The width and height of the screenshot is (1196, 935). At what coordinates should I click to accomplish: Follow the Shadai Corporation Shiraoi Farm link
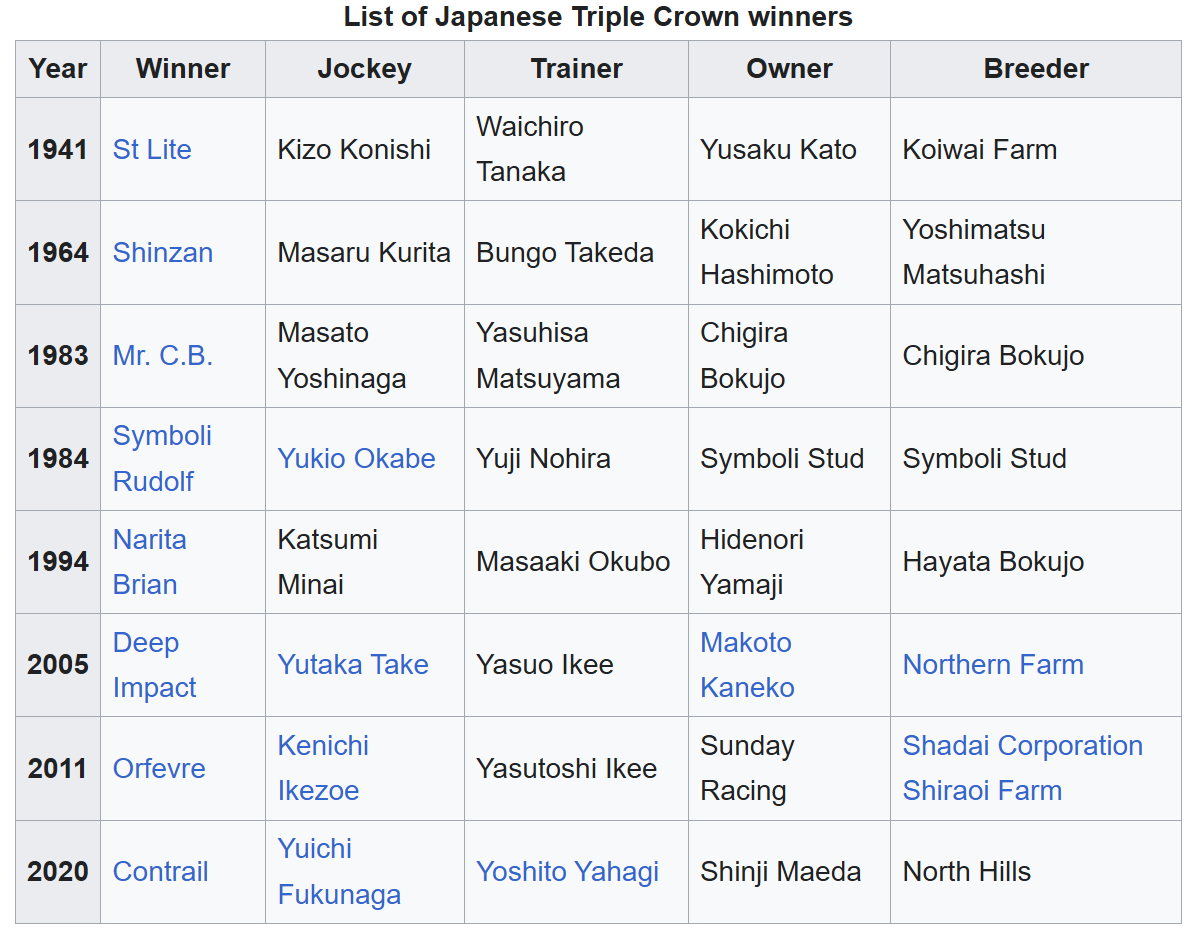[1022, 768]
